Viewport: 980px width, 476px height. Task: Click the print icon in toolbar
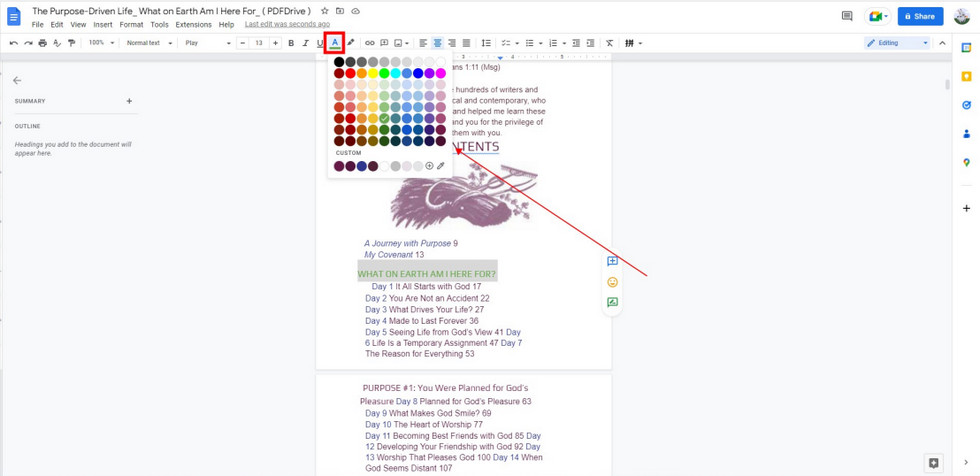(42, 43)
